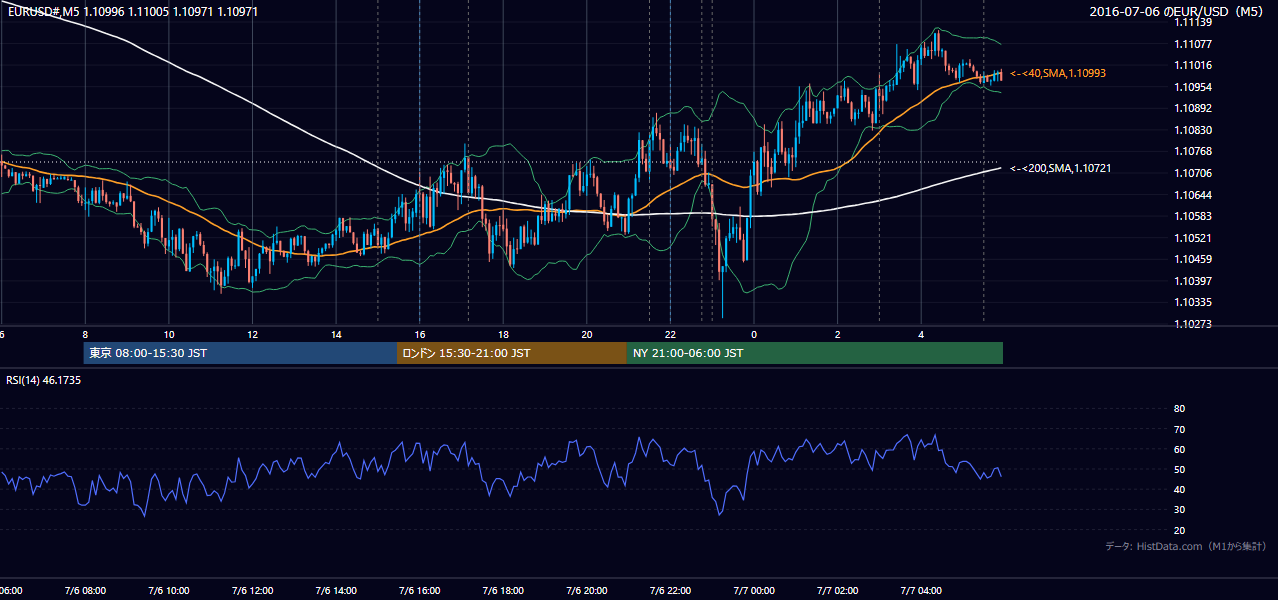Click hour 18 on the price chart time axis
Image resolution: width=1278 pixels, height=600 pixels.
503,335
